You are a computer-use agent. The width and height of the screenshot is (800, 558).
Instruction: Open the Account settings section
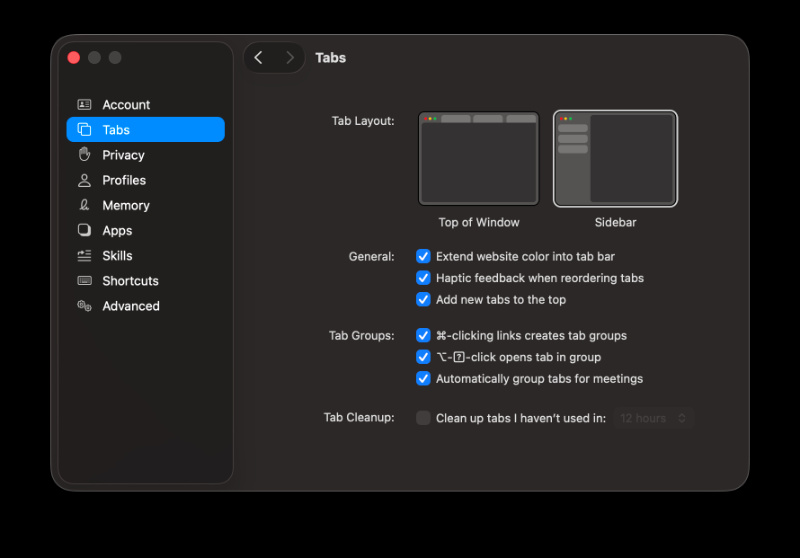pyautogui.click(x=145, y=105)
